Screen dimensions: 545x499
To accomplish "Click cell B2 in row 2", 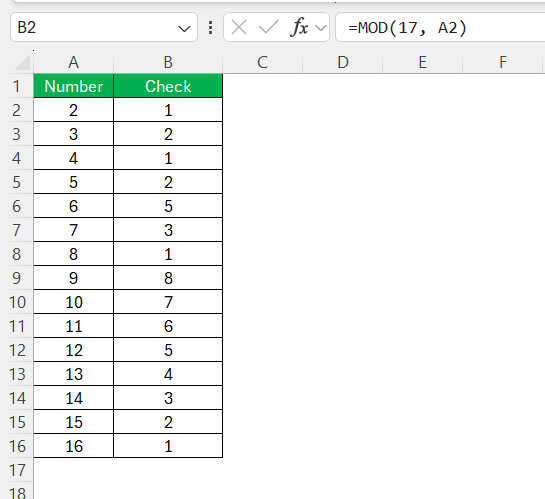I will [x=168, y=110].
